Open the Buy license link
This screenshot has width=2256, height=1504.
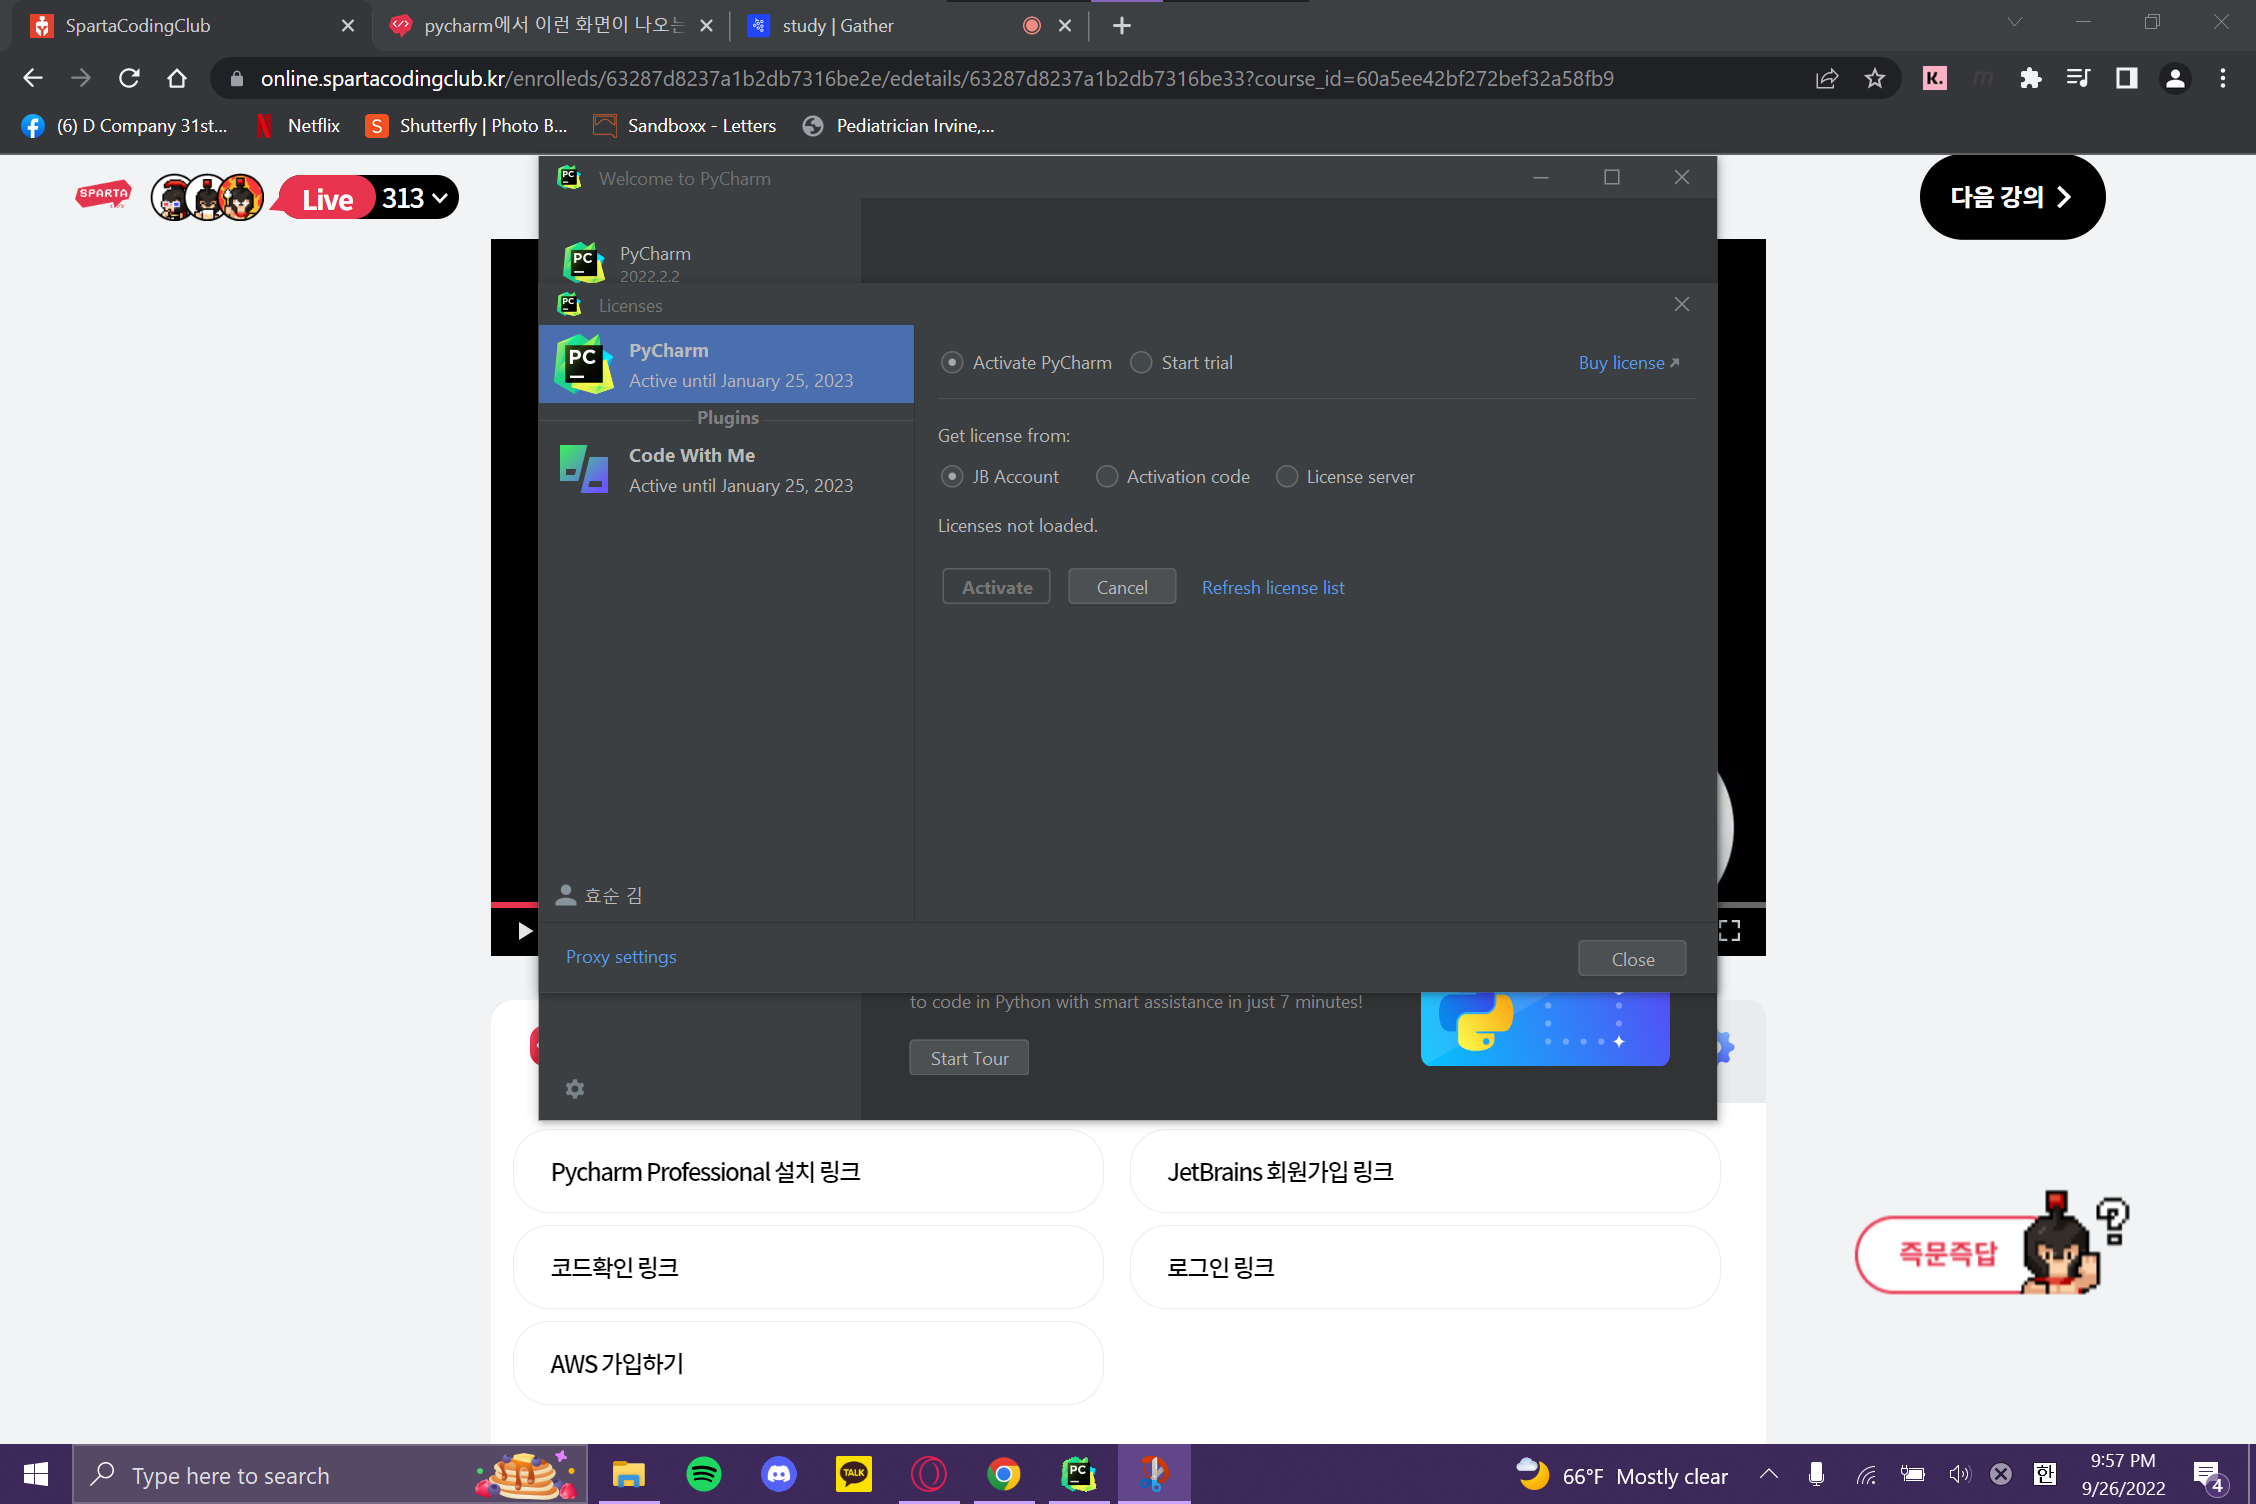[x=1629, y=363]
